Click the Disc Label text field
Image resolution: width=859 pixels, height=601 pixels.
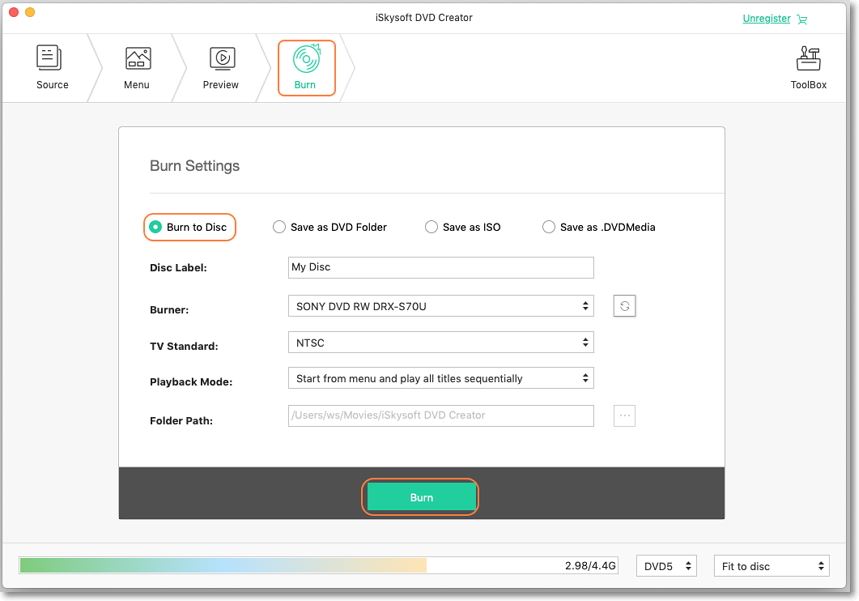(x=440, y=268)
